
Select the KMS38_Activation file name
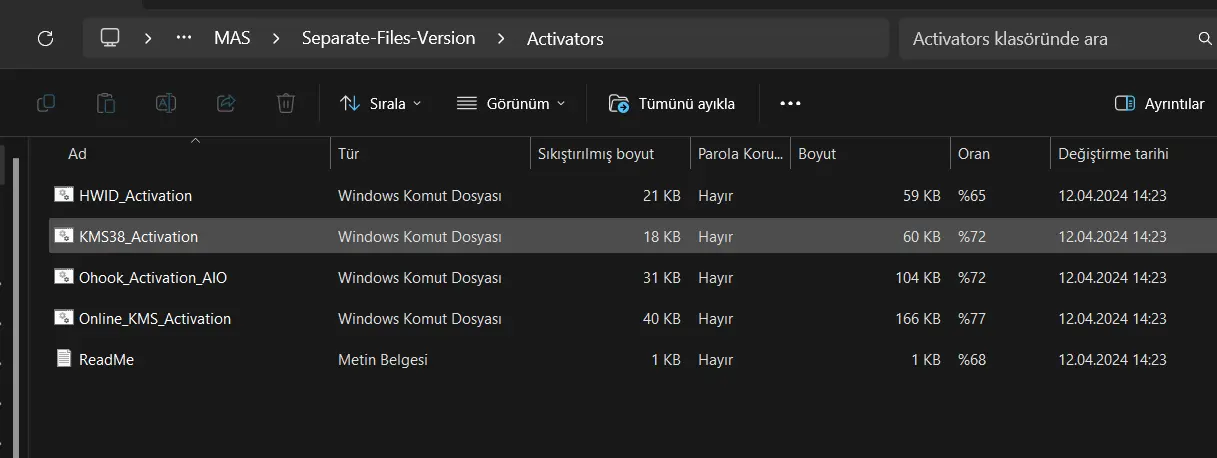point(138,237)
